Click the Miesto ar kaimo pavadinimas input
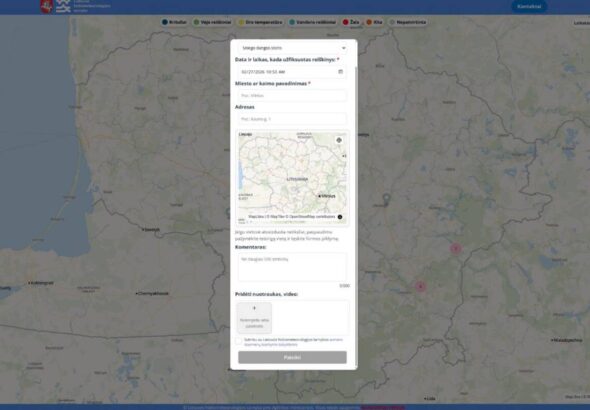Viewport: 590px width, 410px height. tap(292, 96)
